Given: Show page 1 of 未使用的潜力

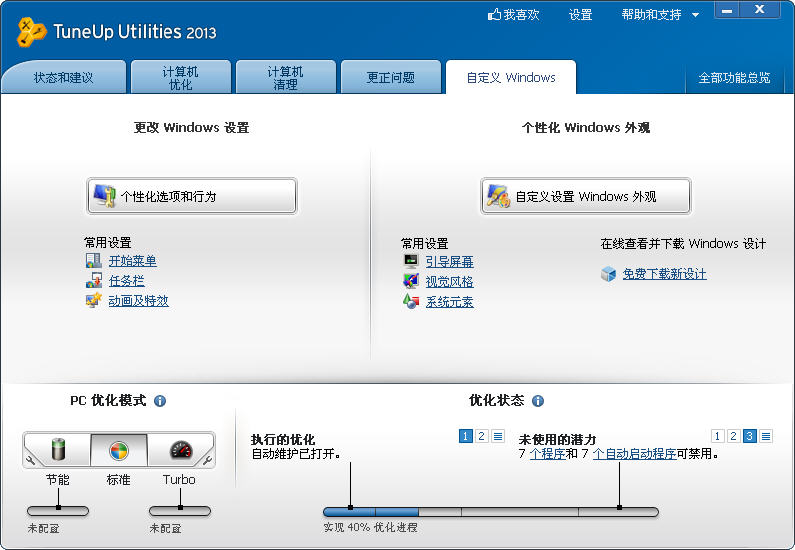Looking at the screenshot, I should point(717,436).
